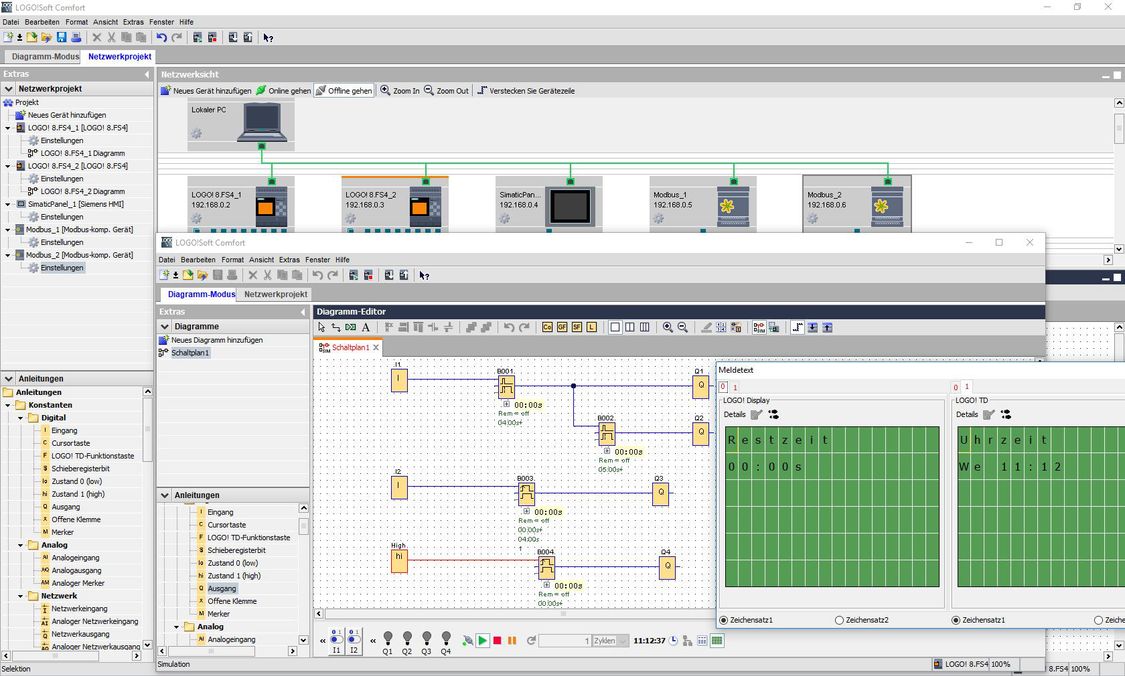Toggle the I2 input switch in simulation bar
The height and width of the screenshot is (676, 1125).
pyautogui.click(x=354, y=638)
